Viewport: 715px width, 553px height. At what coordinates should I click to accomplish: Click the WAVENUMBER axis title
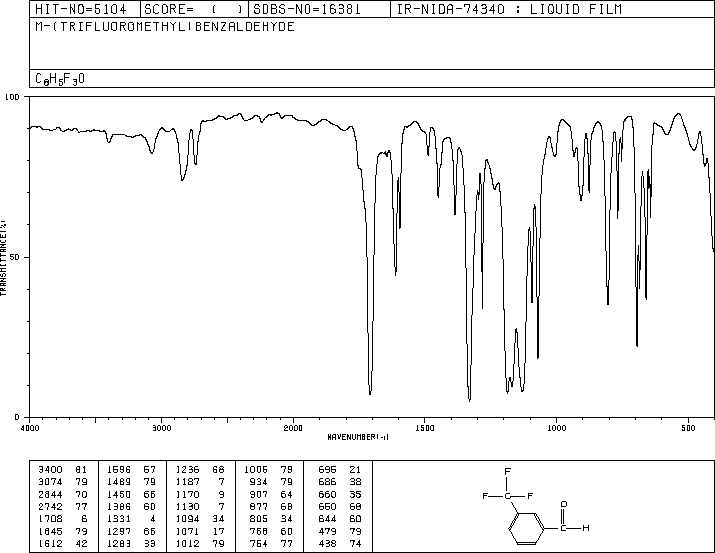pos(358,437)
